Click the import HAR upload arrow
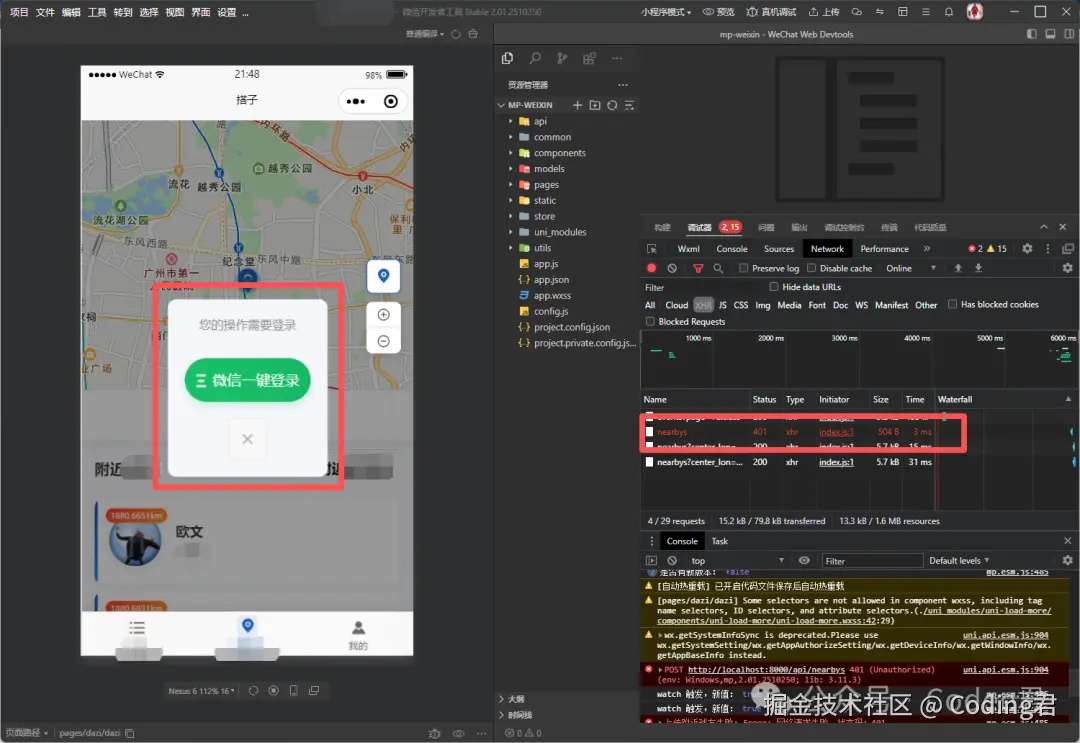 click(x=957, y=269)
